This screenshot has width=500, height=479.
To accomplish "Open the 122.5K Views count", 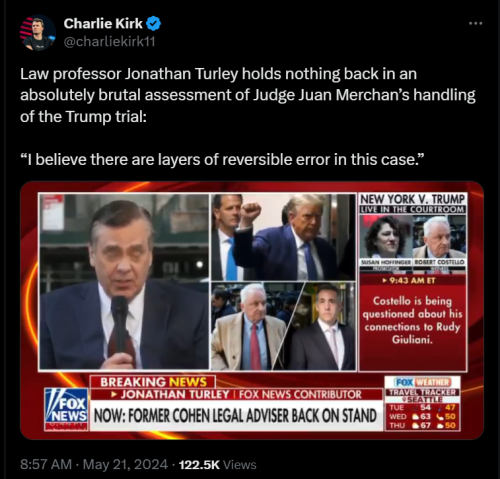I will (217, 464).
